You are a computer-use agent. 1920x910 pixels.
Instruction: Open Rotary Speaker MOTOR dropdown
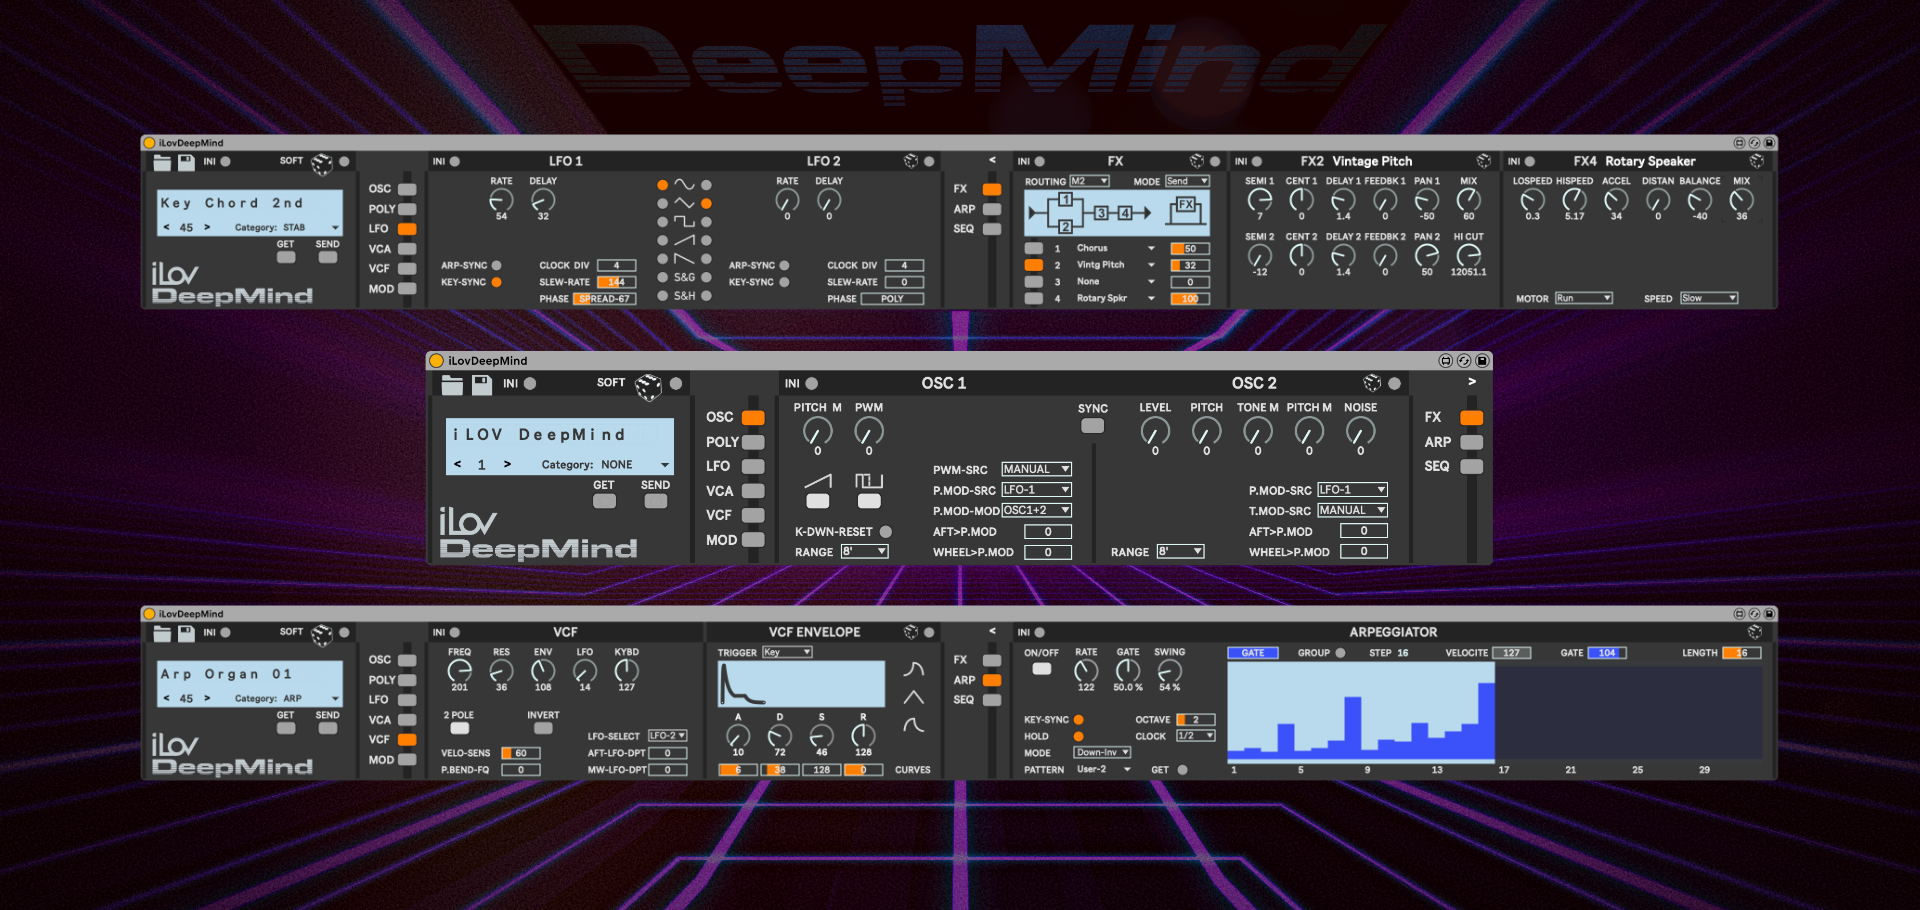point(1584,298)
